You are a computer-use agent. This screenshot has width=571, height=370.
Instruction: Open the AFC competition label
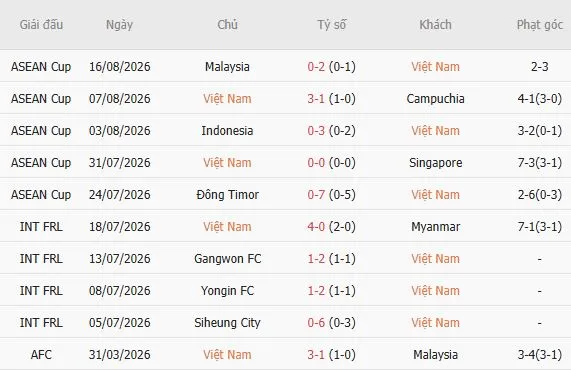click(41, 355)
